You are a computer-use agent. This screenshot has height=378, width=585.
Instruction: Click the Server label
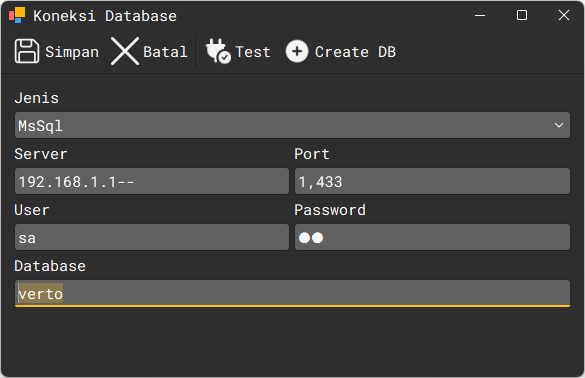pyautogui.click(x=41, y=154)
